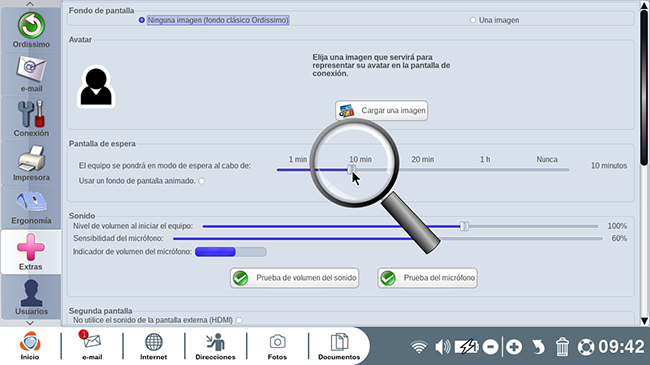Open the Ordissimo settings section
The height and width of the screenshot is (365, 650).
point(31,30)
